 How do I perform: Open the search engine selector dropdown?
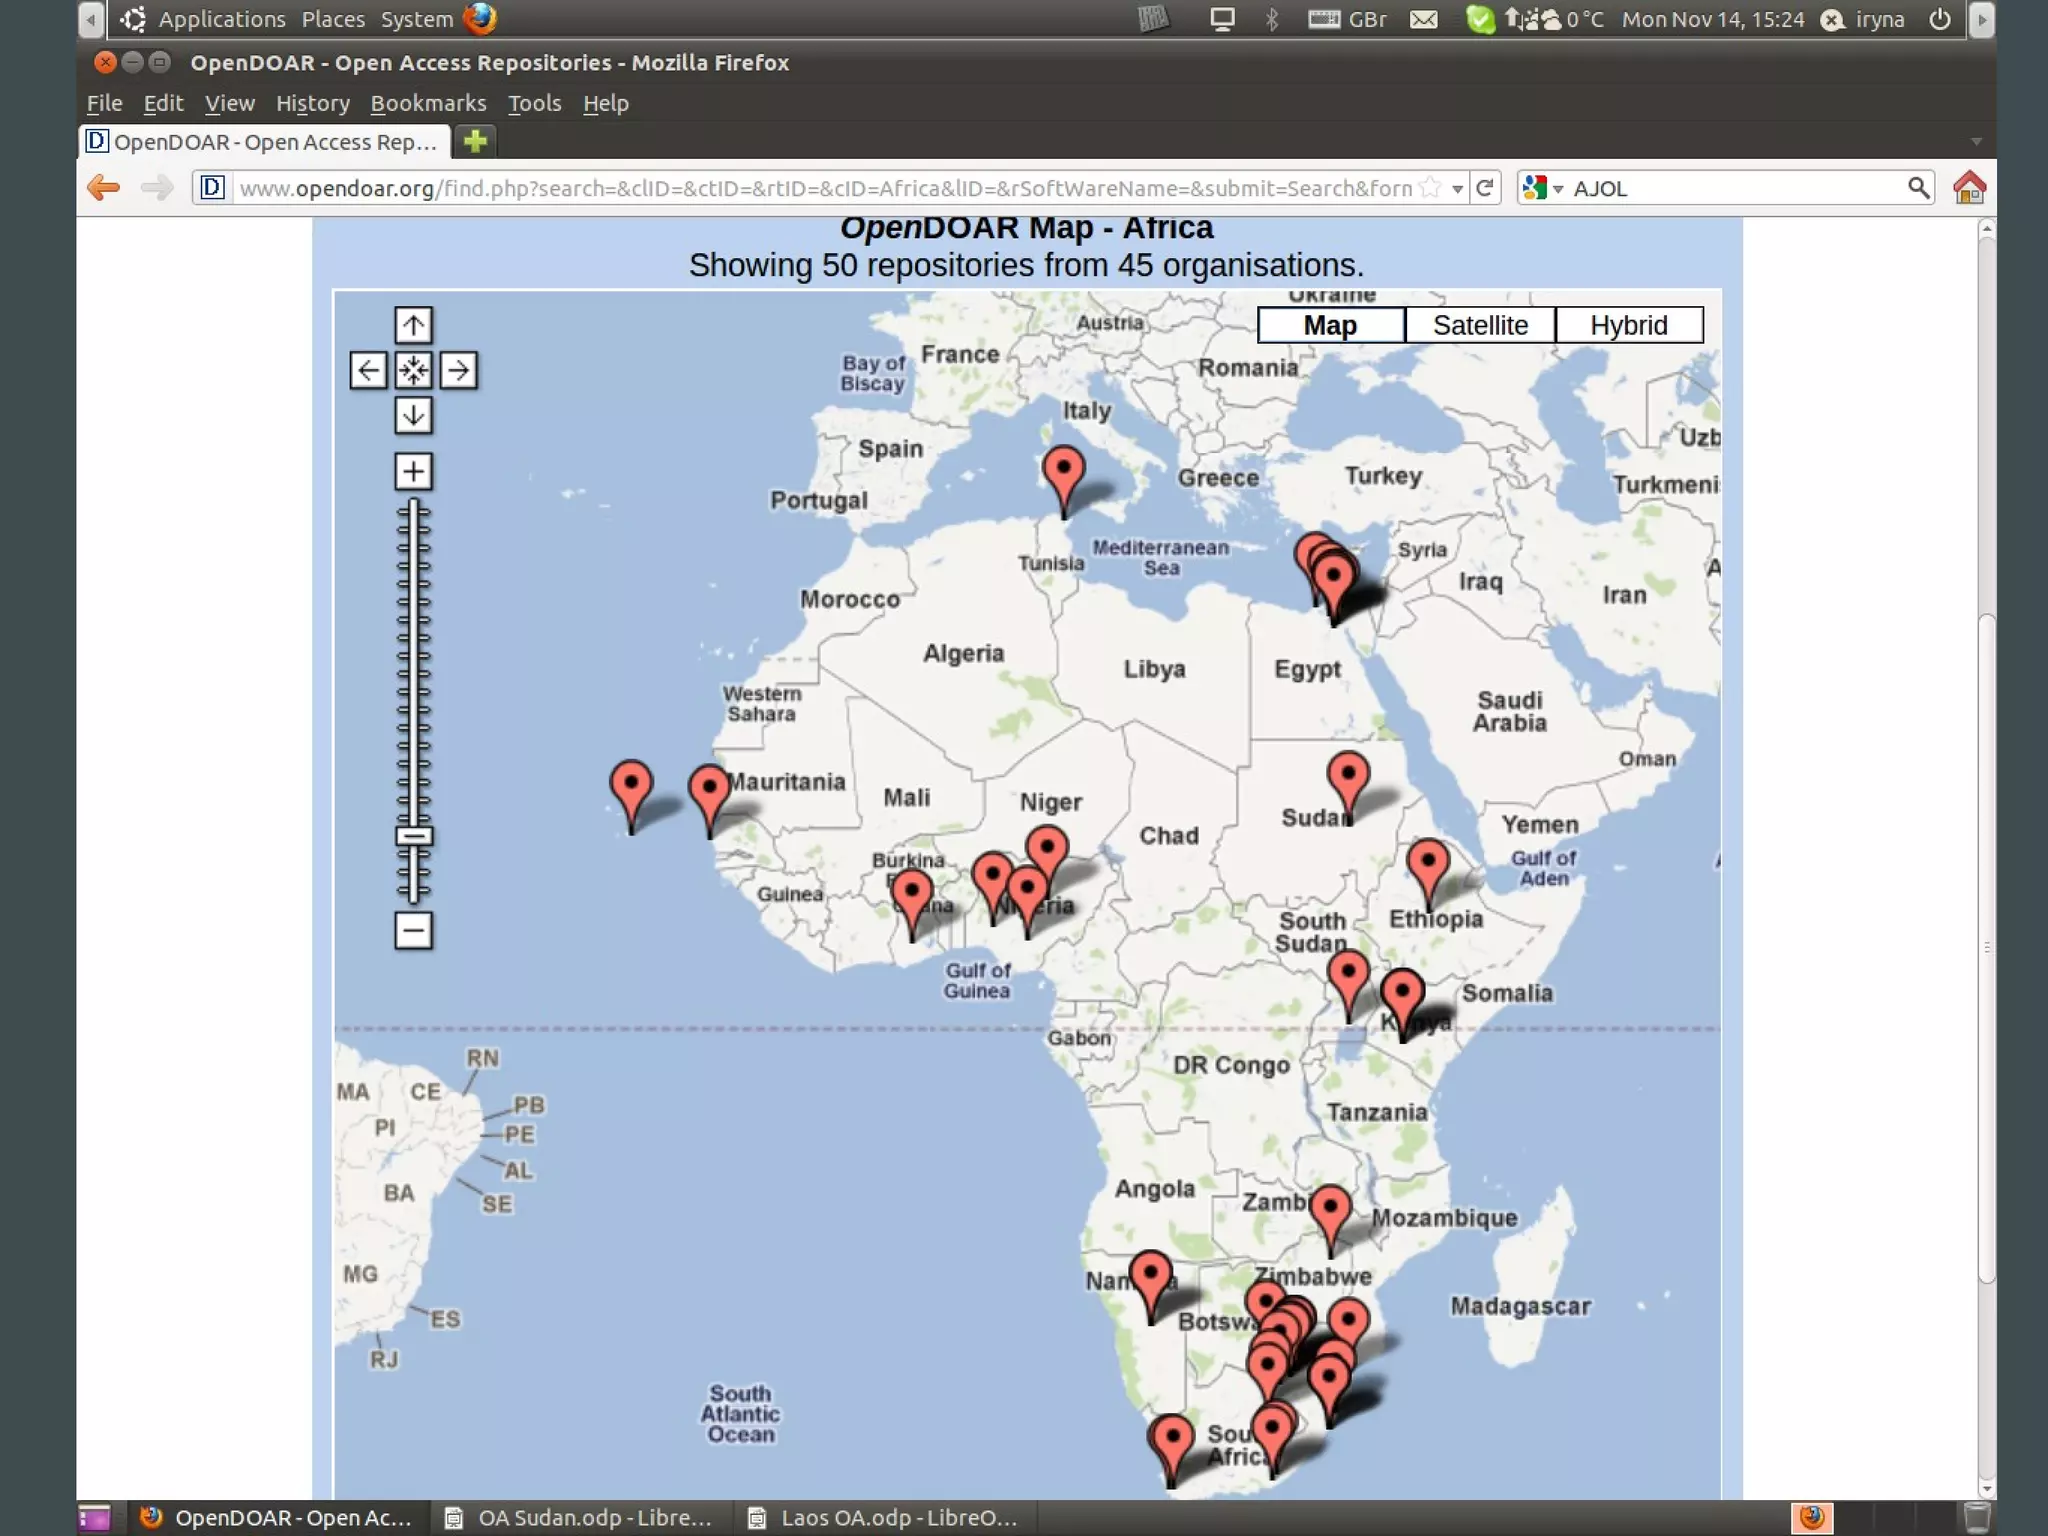click(x=1542, y=188)
